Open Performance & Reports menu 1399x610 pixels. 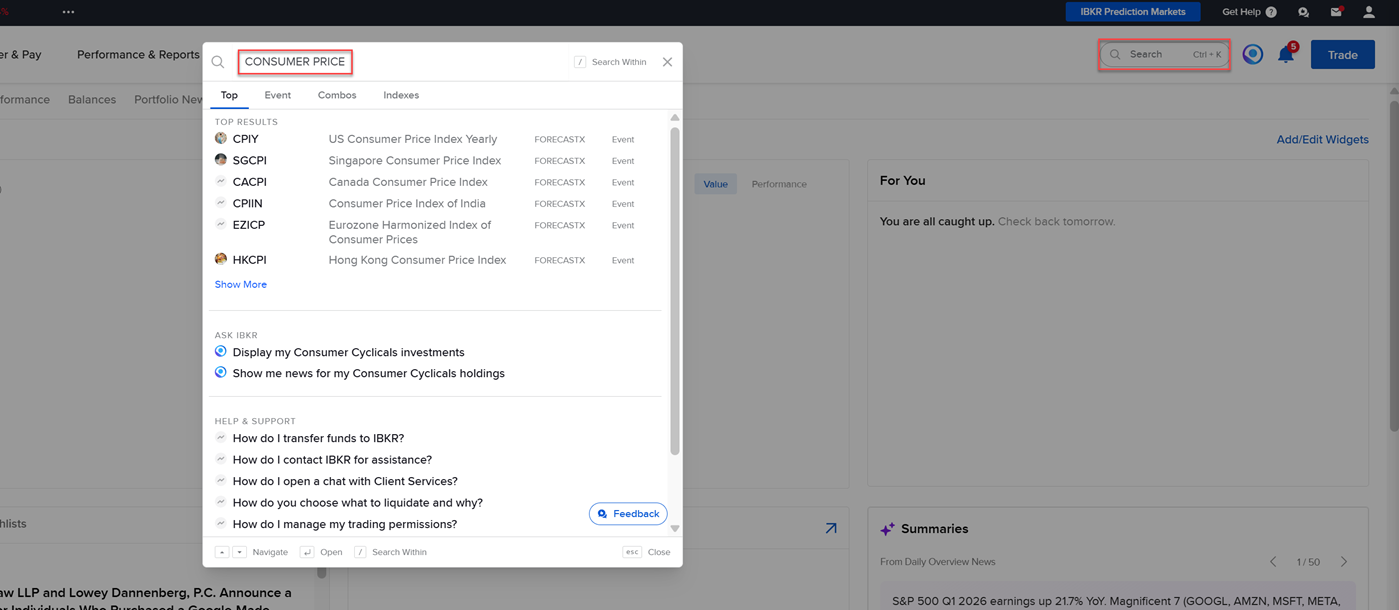(138, 55)
